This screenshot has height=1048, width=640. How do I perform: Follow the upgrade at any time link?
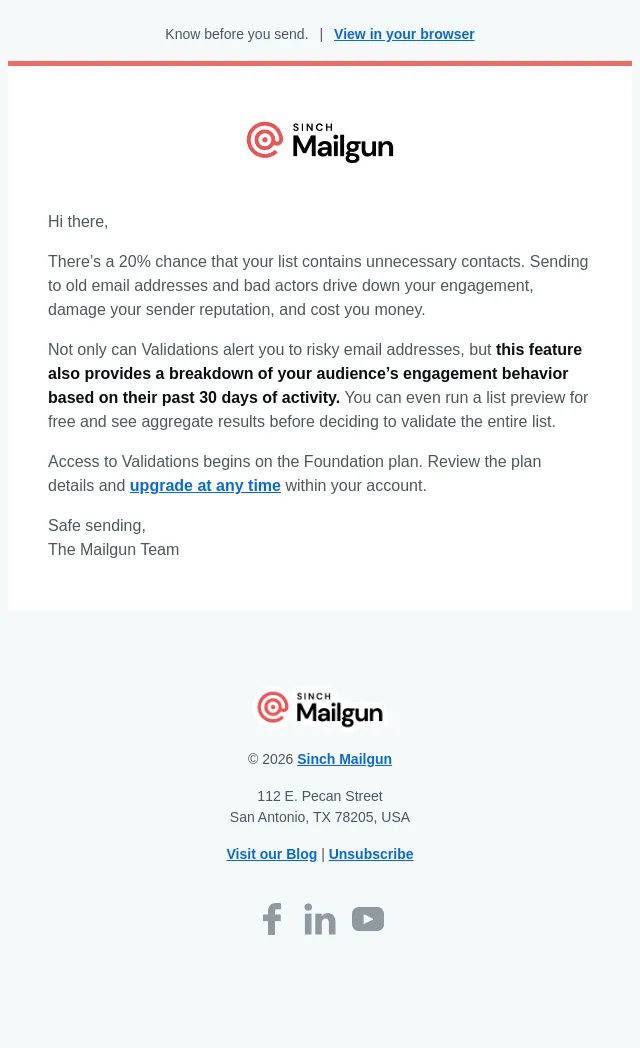coord(205,485)
